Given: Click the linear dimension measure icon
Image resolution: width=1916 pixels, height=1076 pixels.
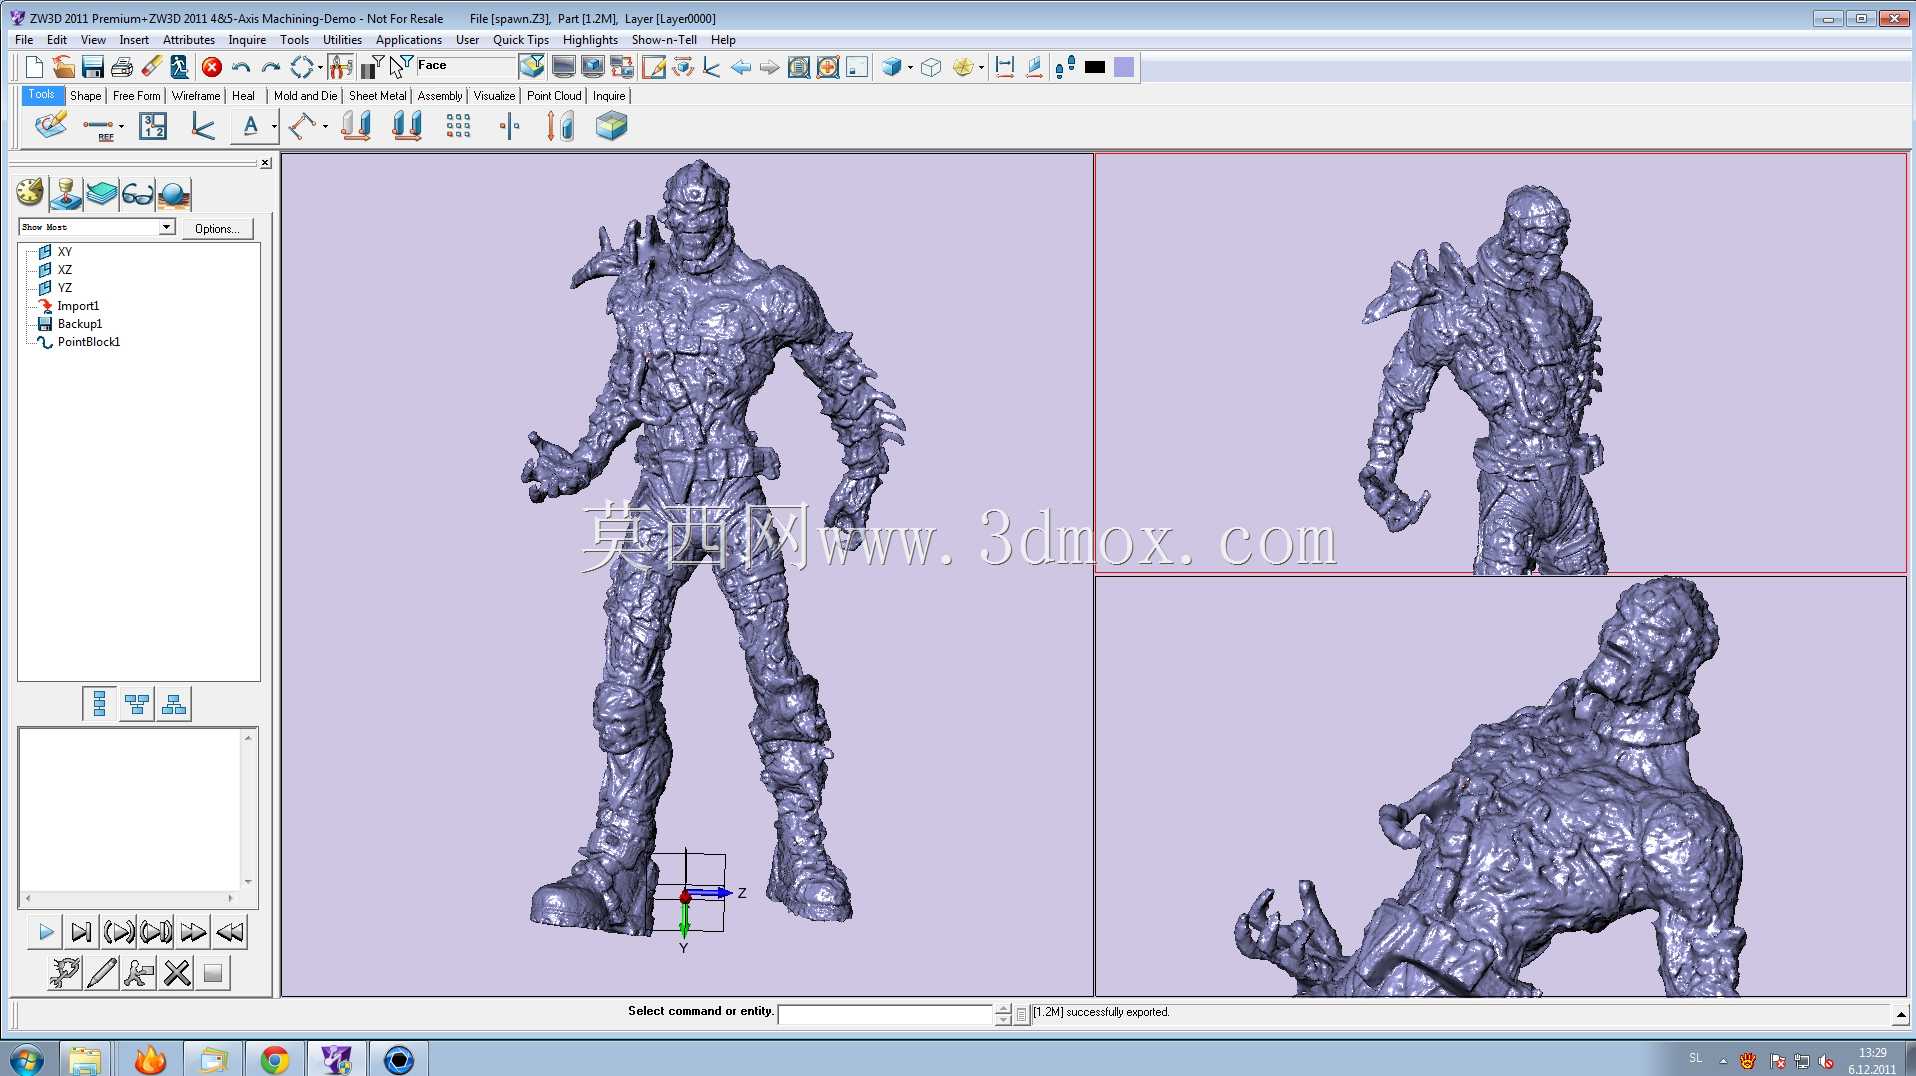Looking at the screenshot, I should [1005, 67].
